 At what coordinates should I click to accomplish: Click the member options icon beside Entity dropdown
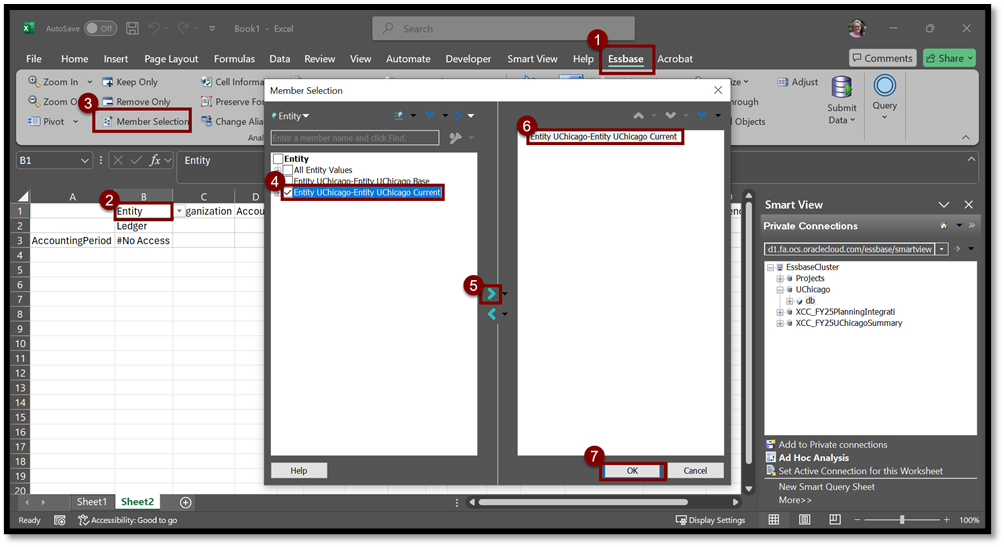(x=399, y=115)
